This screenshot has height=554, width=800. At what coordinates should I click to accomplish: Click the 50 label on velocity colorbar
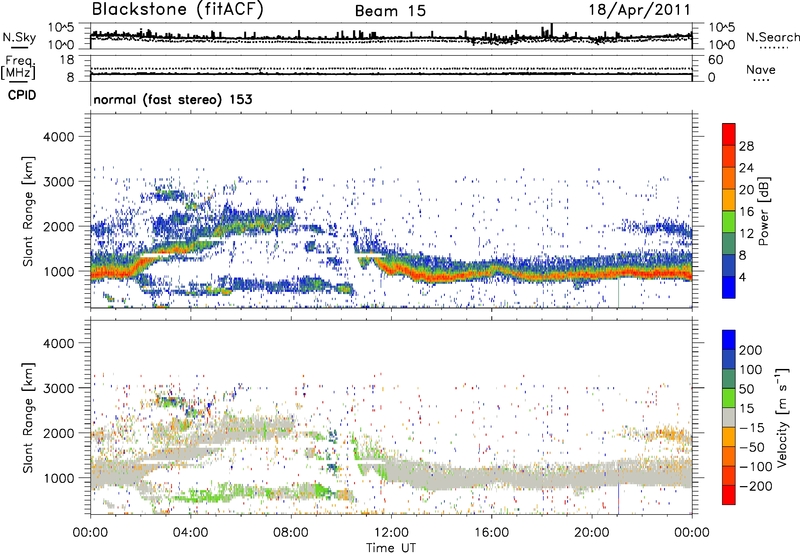746,389
